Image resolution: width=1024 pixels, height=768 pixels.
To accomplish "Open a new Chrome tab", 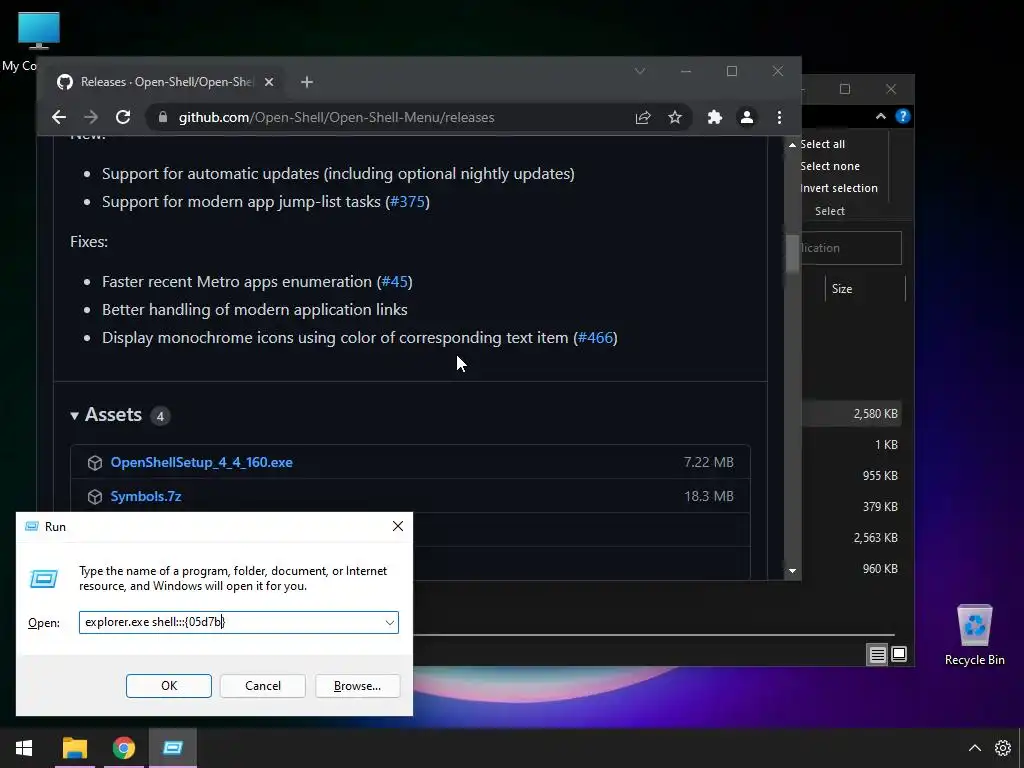I will [307, 82].
